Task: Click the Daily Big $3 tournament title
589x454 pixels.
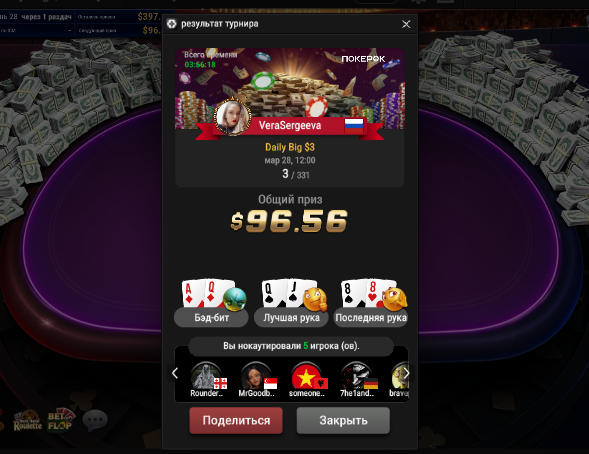Action: pos(290,147)
